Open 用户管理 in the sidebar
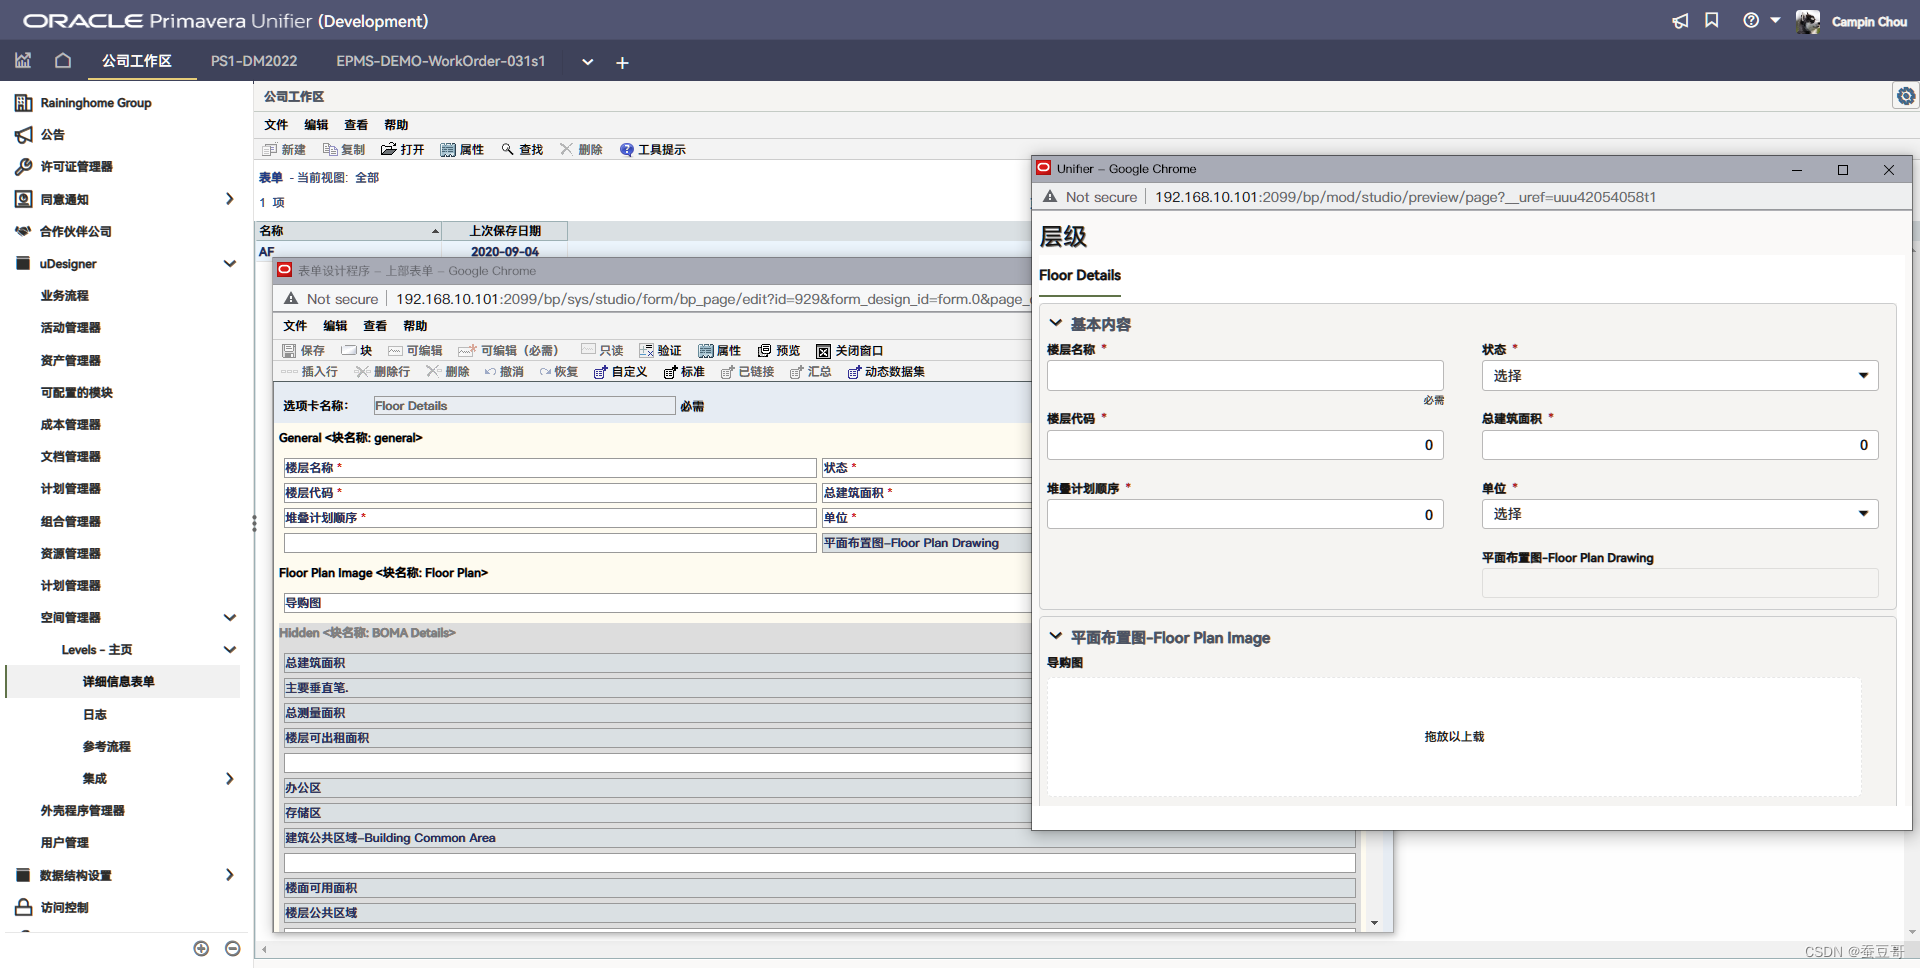1920x968 pixels. pyautogui.click(x=65, y=843)
